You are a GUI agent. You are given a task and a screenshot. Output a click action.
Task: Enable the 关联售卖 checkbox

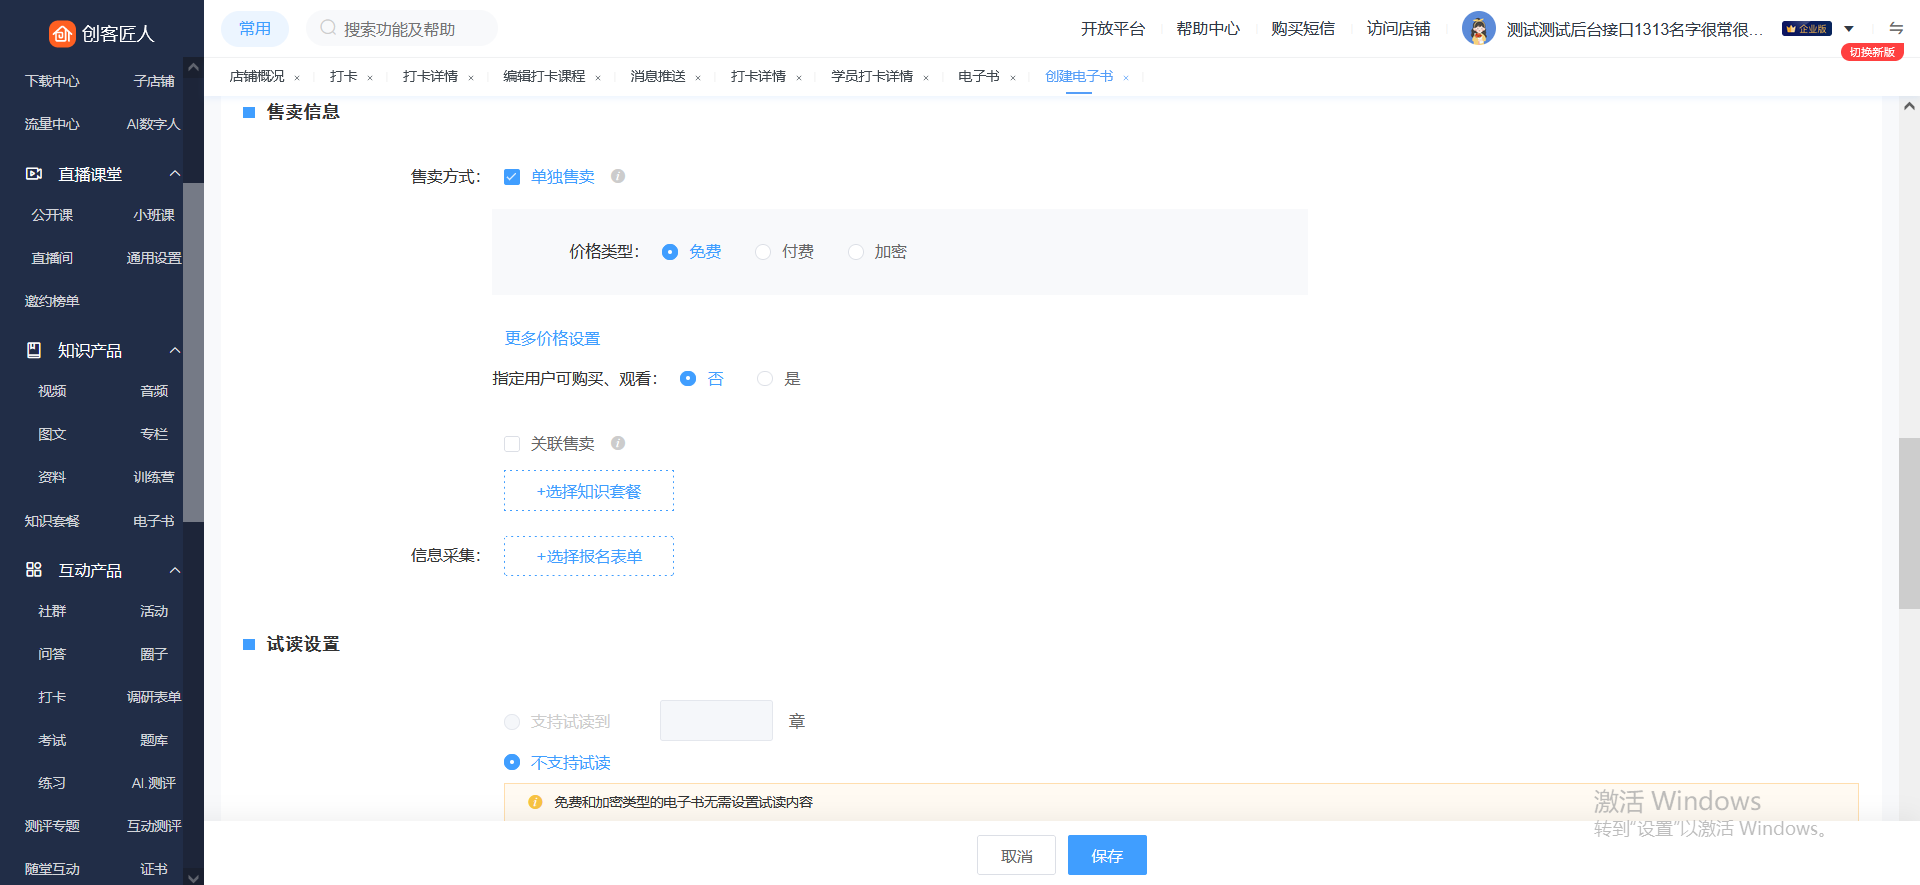click(x=512, y=444)
